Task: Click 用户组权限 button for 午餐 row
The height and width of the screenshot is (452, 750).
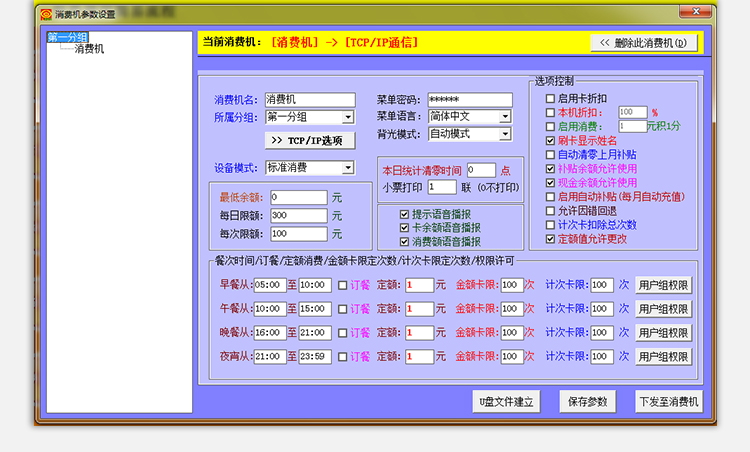Action: (663, 309)
